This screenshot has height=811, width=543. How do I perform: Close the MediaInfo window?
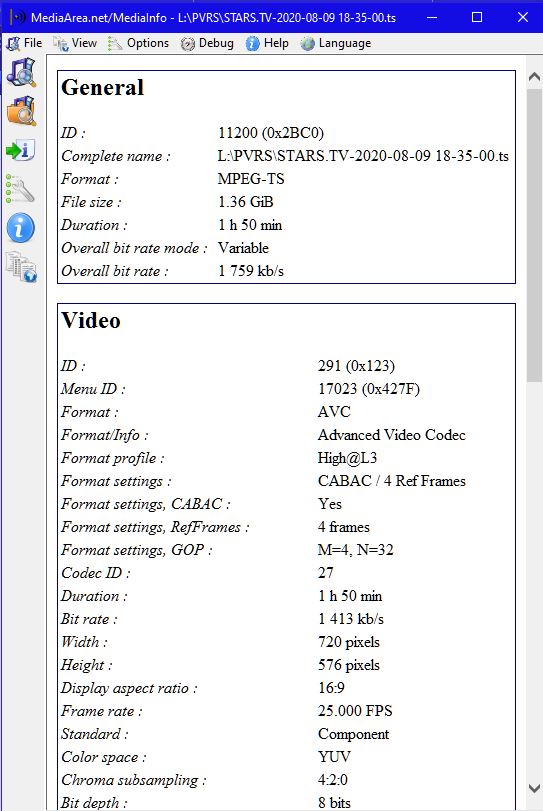click(x=523, y=17)
